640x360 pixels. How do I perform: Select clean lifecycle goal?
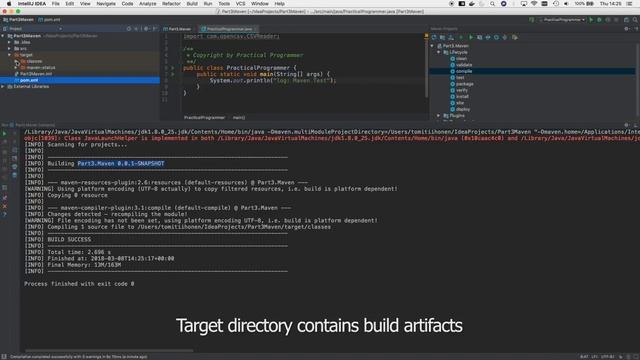click(x=461, y=58)
